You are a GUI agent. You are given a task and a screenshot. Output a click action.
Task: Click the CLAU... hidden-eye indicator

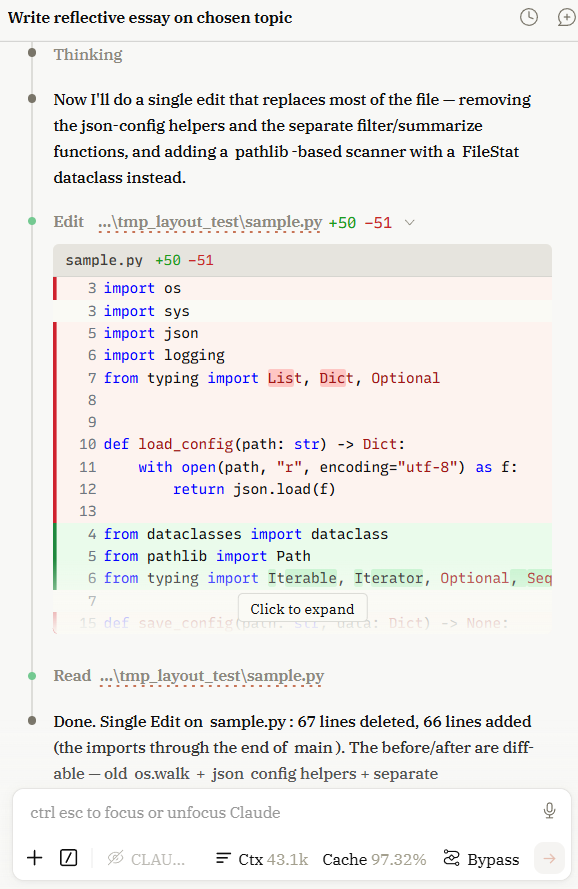pyautogui.click(x=146, y=859)
